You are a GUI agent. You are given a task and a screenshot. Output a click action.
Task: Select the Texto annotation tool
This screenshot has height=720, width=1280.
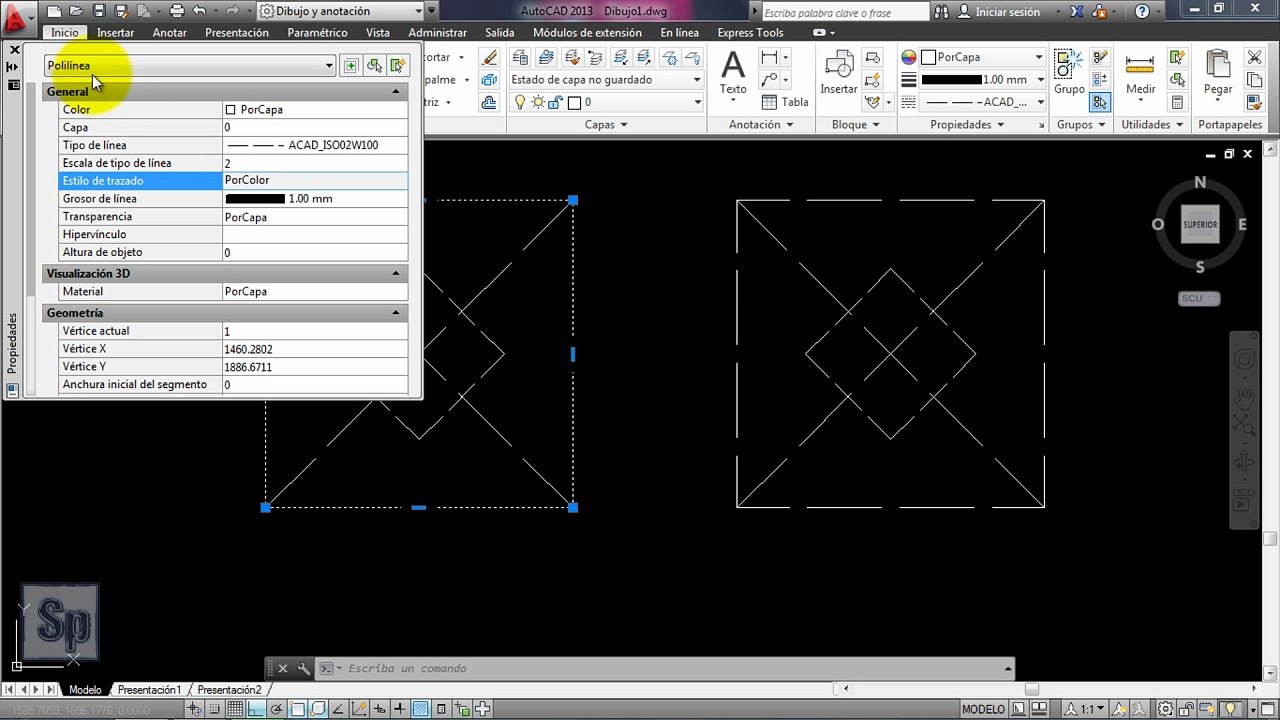click(733, 73)
